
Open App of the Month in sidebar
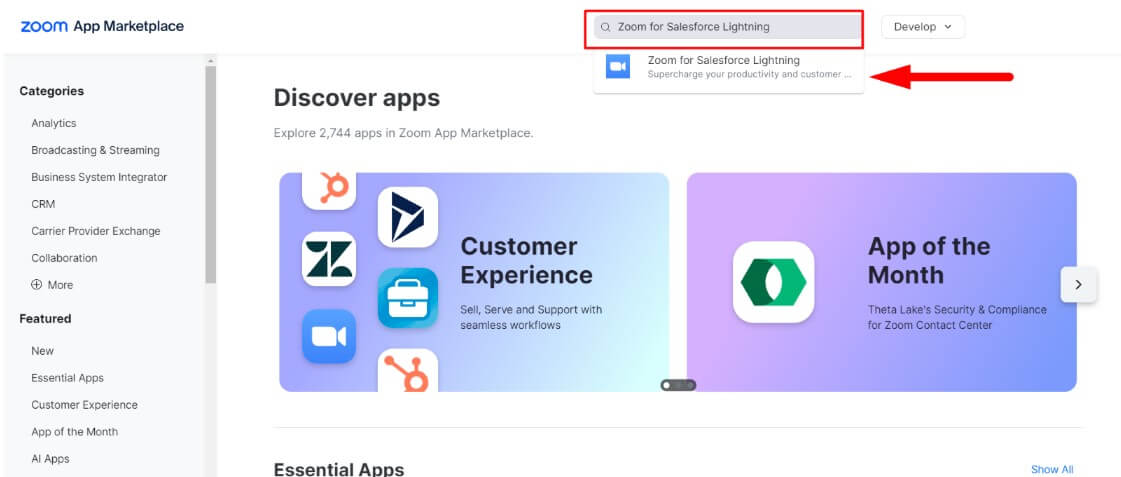74,432
